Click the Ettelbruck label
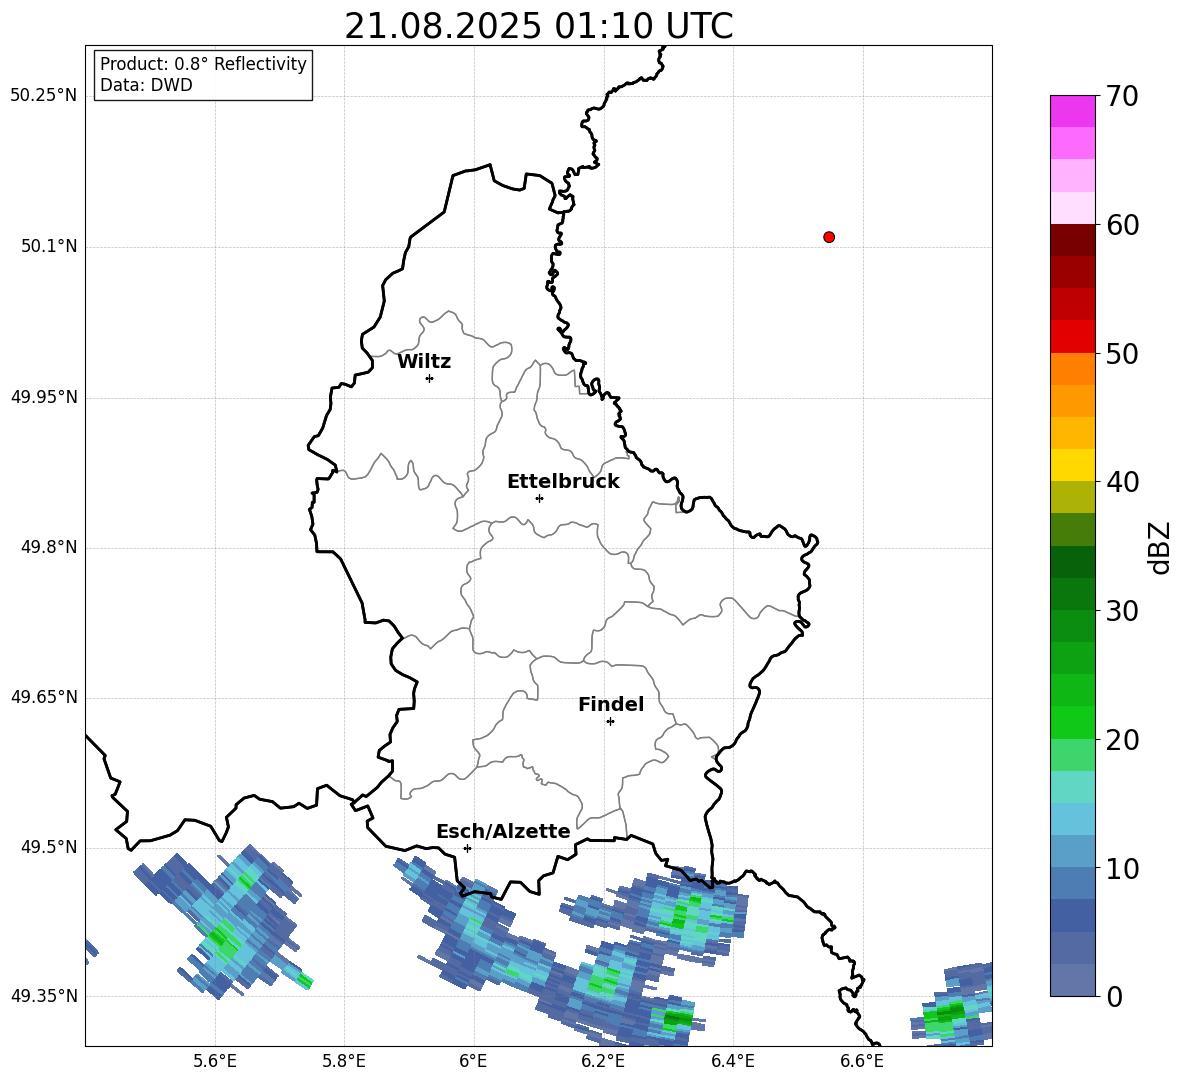 point(563,482)
